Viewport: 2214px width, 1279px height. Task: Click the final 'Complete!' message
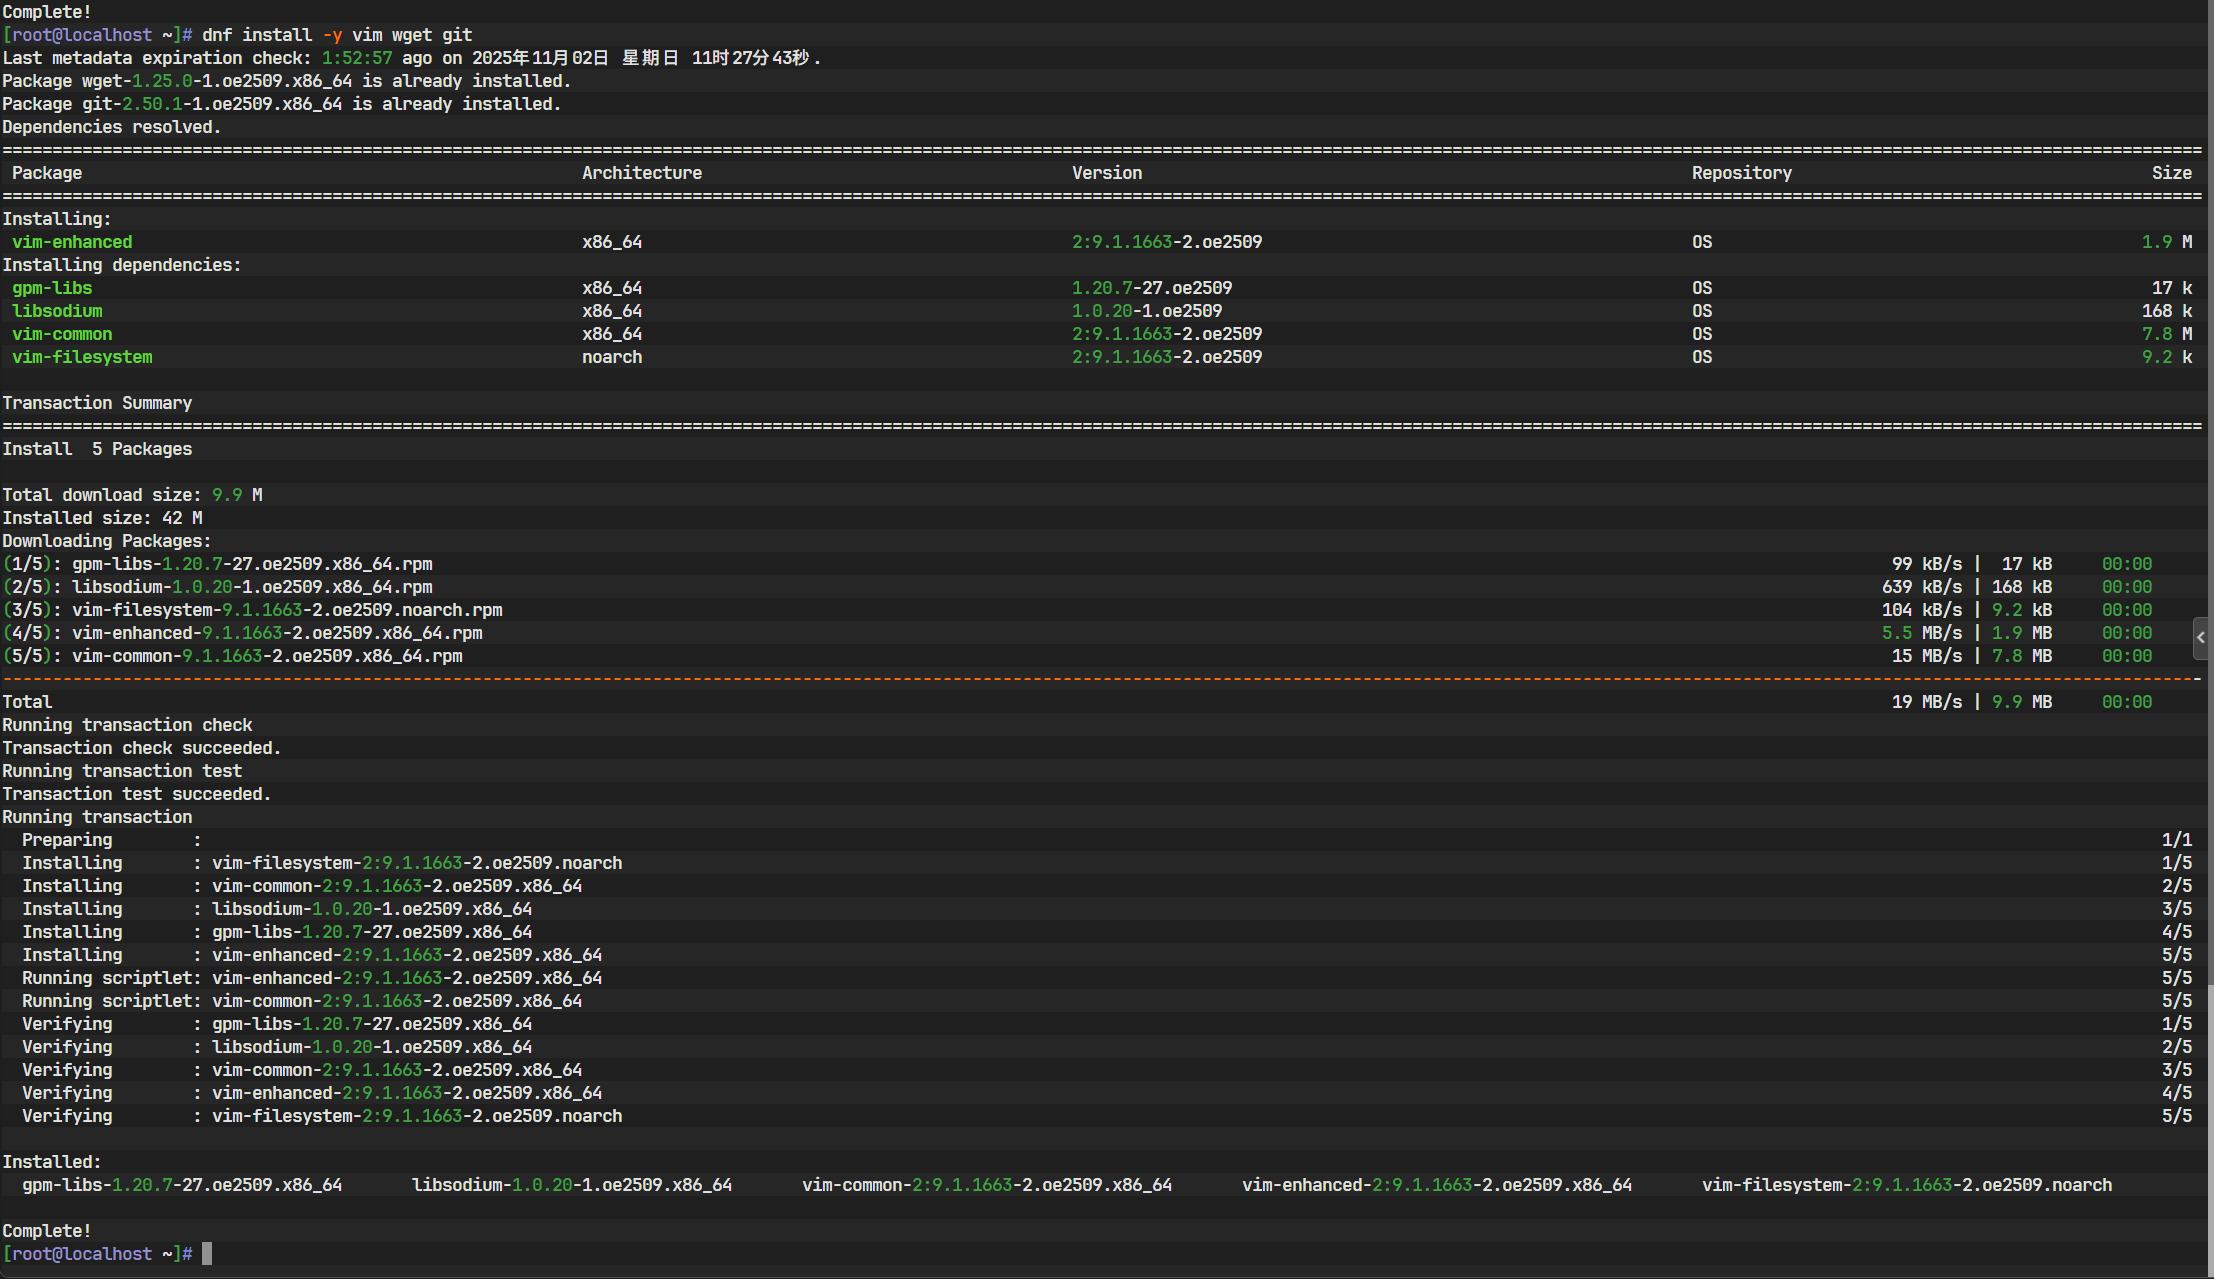tap(47, 1231)
